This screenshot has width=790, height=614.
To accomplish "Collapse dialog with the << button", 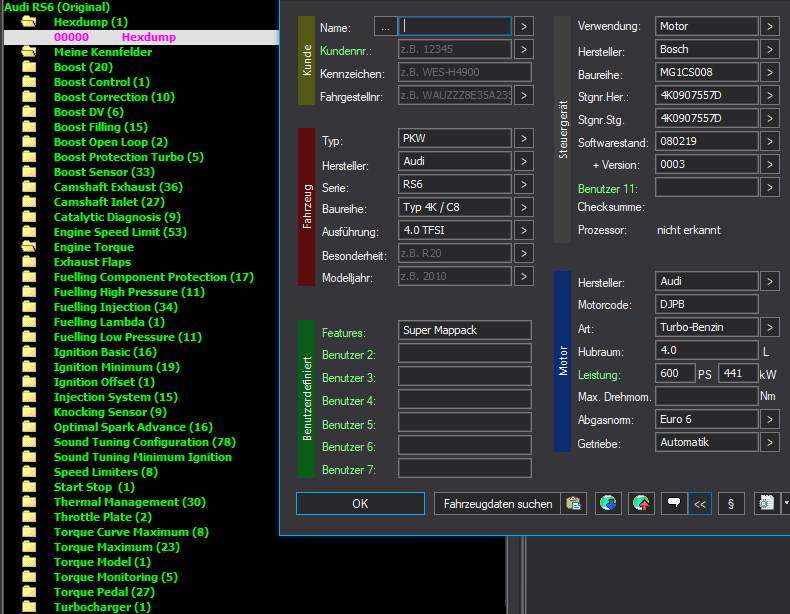I will pos(700,503).
